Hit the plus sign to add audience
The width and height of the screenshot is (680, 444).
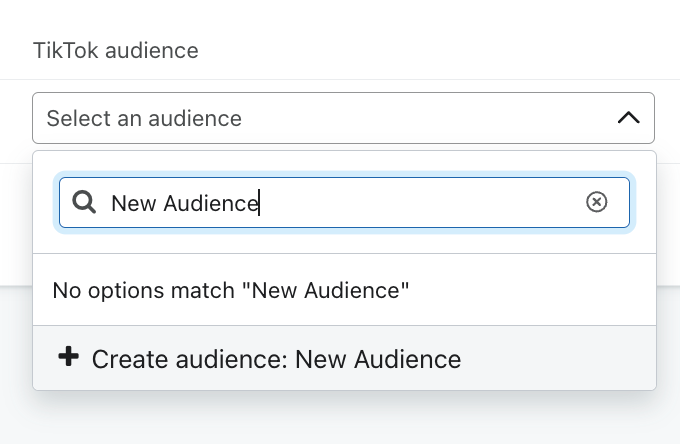68,357
